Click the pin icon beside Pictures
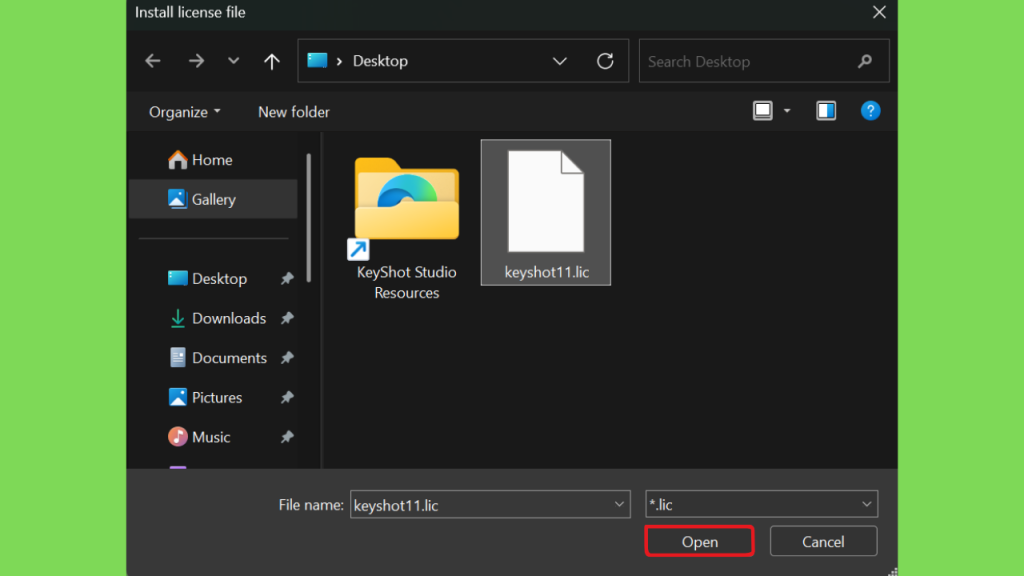The height and width of the screenshot is (576, 1024). click(x=287, y=398)
